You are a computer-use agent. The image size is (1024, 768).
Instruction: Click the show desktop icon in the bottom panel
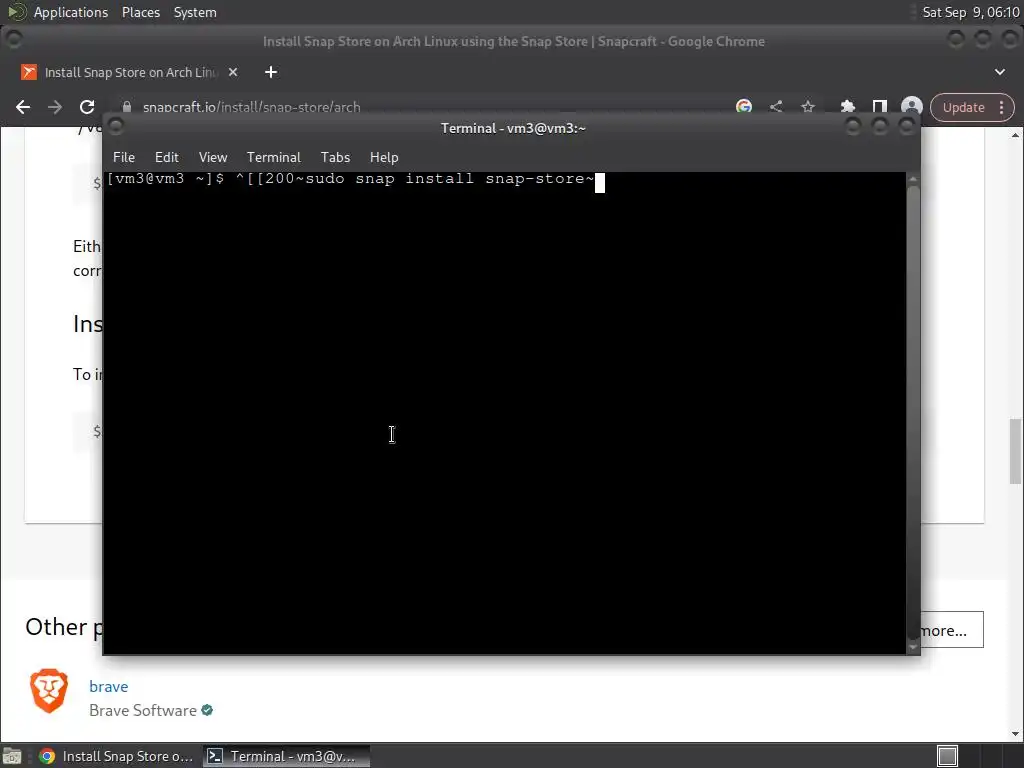pos(12,756)
